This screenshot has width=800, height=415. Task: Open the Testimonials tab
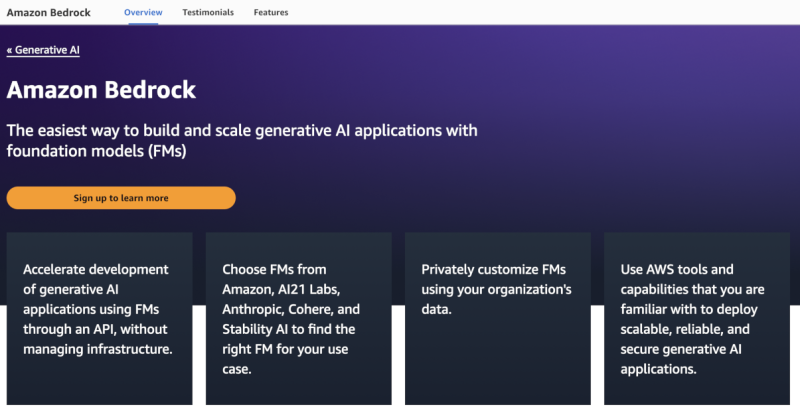tap(208, 13)
